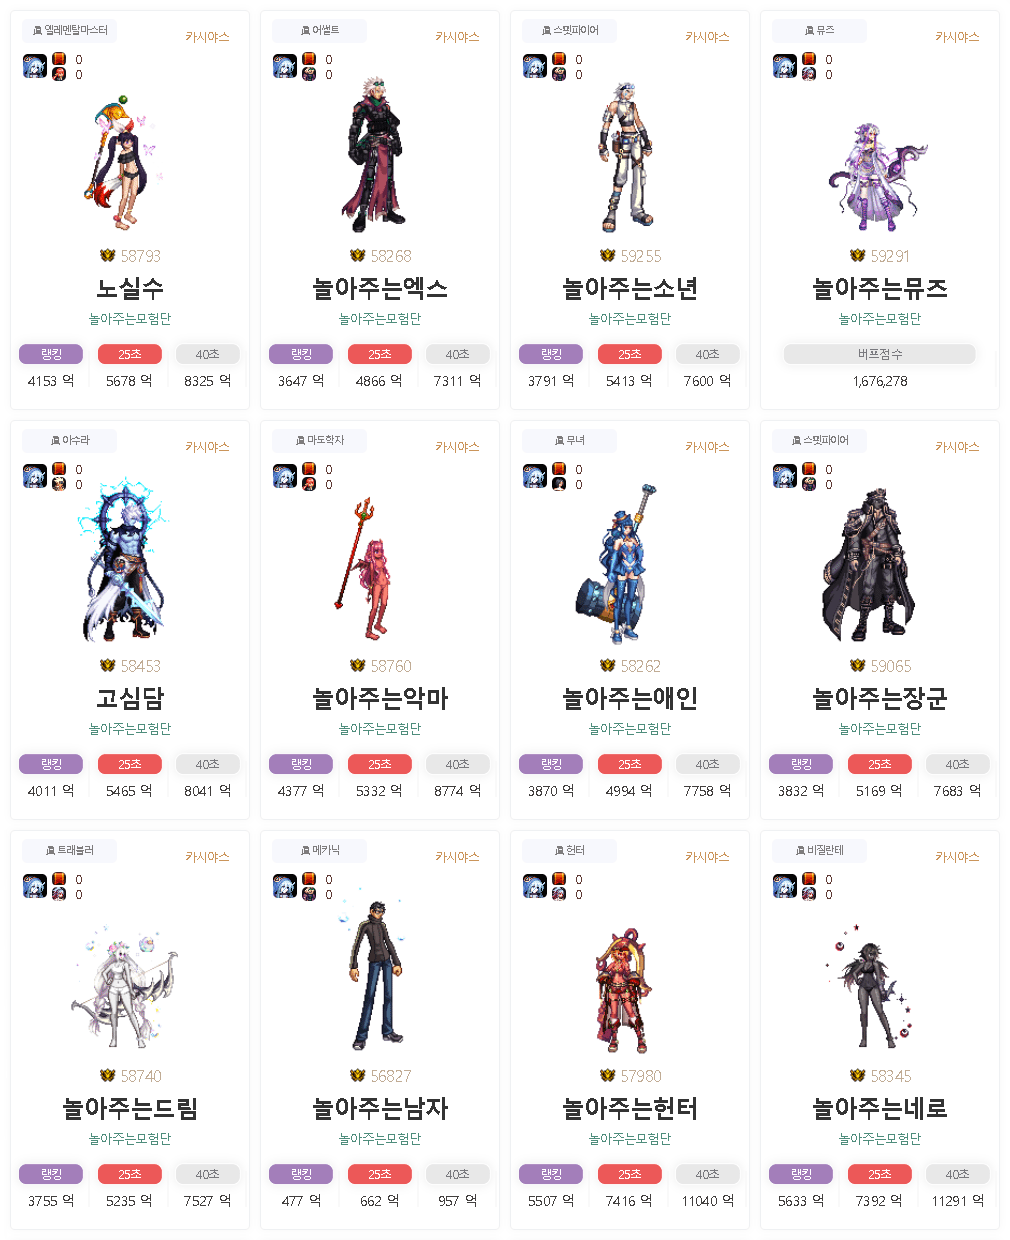Click the red book icon on 놀아주는드림 card
Image resolution: width=1010 pixels, height=1240 pixels.
click(59, 879)
